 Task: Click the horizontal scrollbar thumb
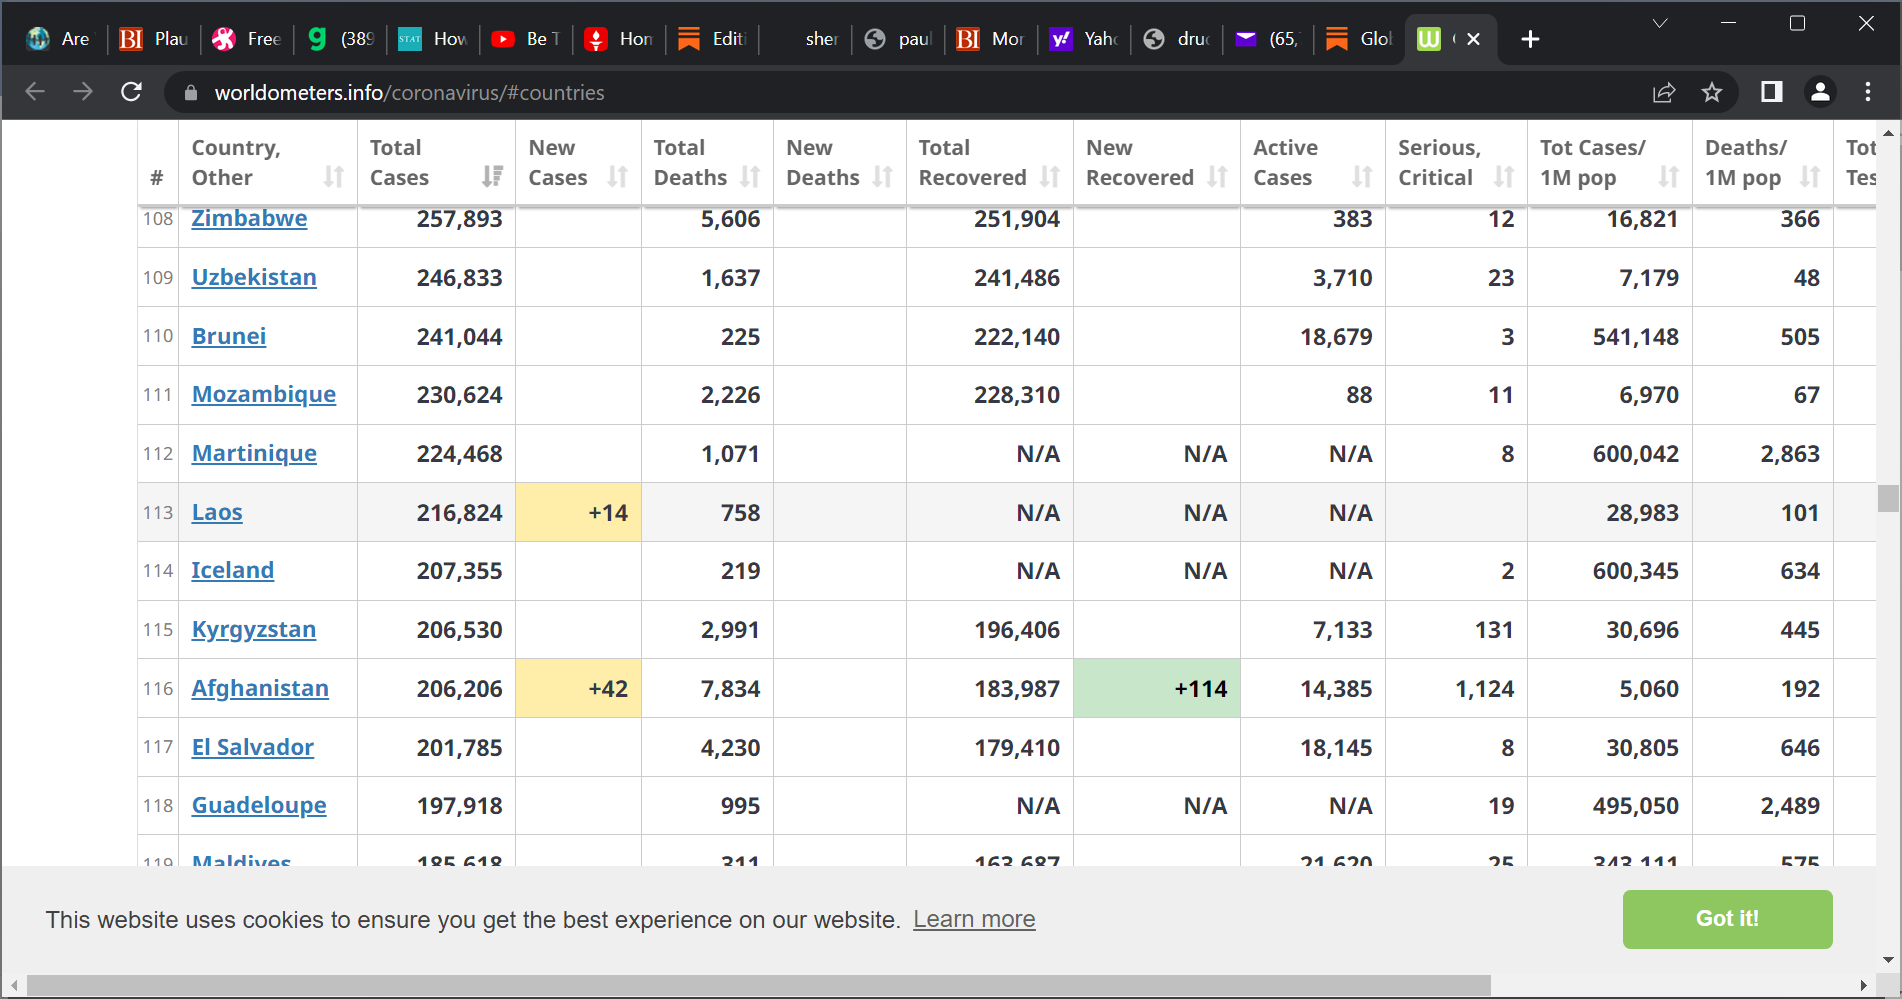click(x=758, y=985)
